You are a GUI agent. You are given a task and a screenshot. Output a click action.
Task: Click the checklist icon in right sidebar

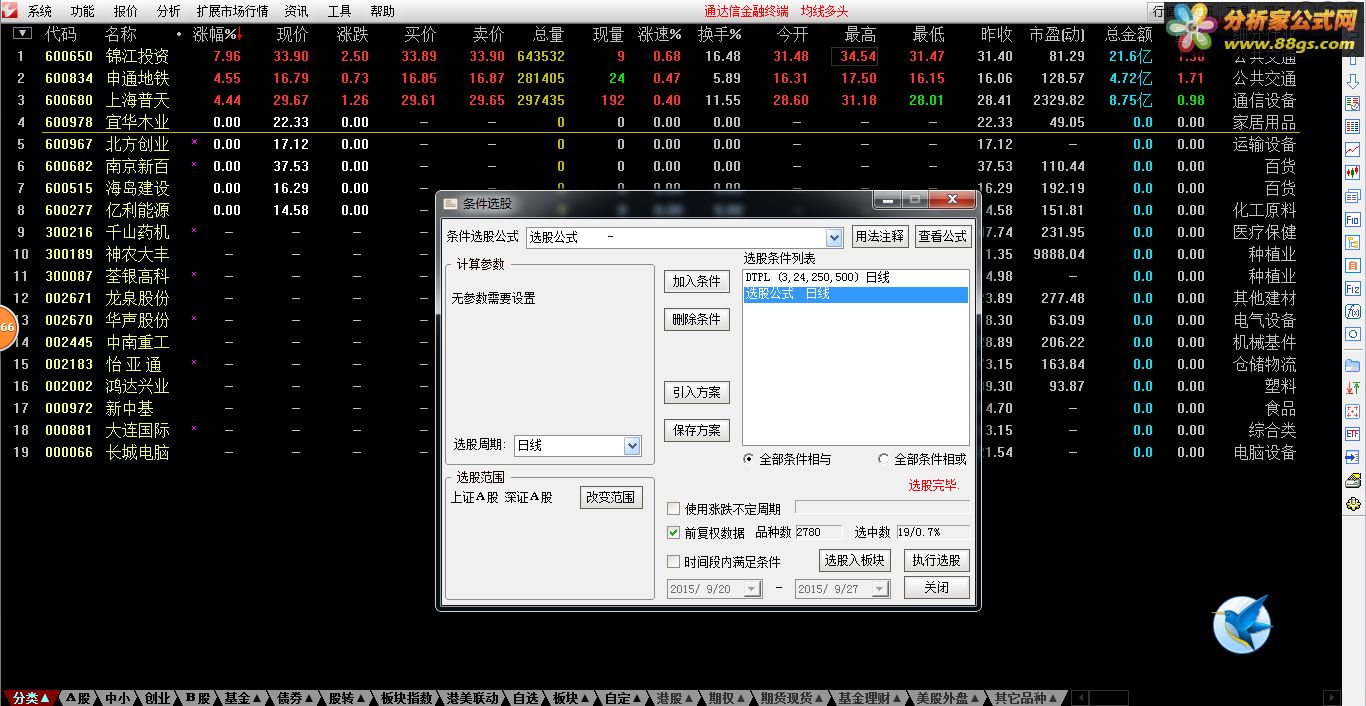tap(1353, 103)
